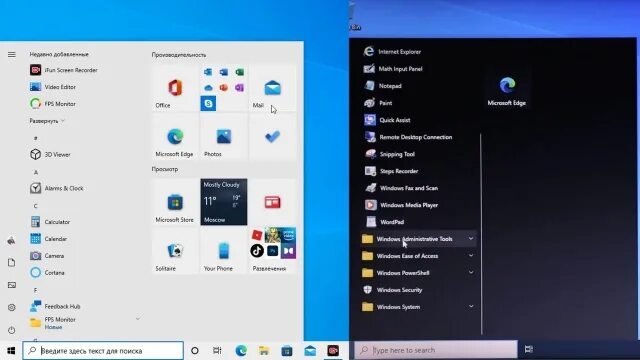Expand Windows Ease of Access chevron

click(471, 256)
